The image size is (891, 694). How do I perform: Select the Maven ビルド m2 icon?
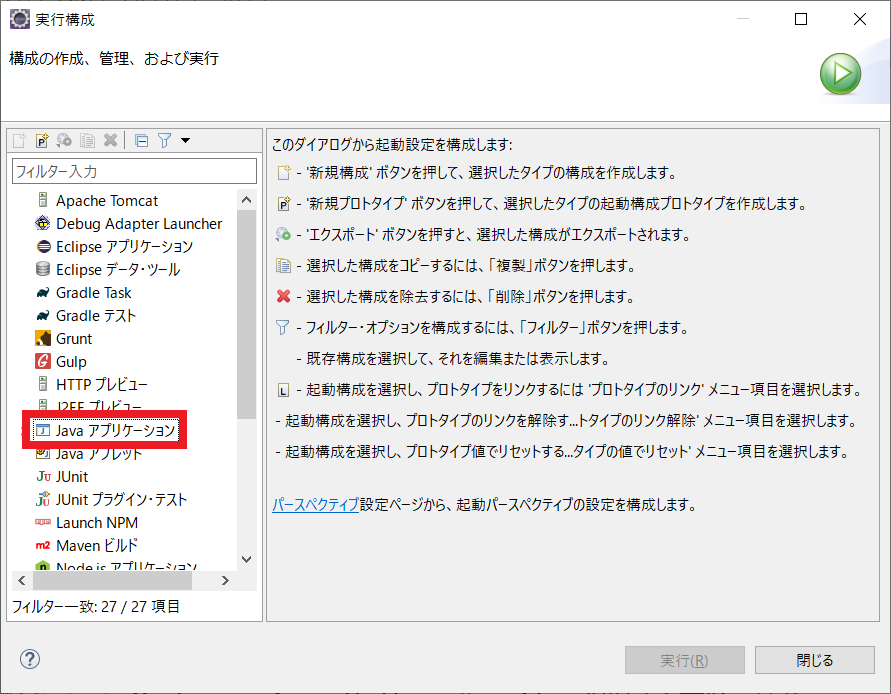point(43,546)
